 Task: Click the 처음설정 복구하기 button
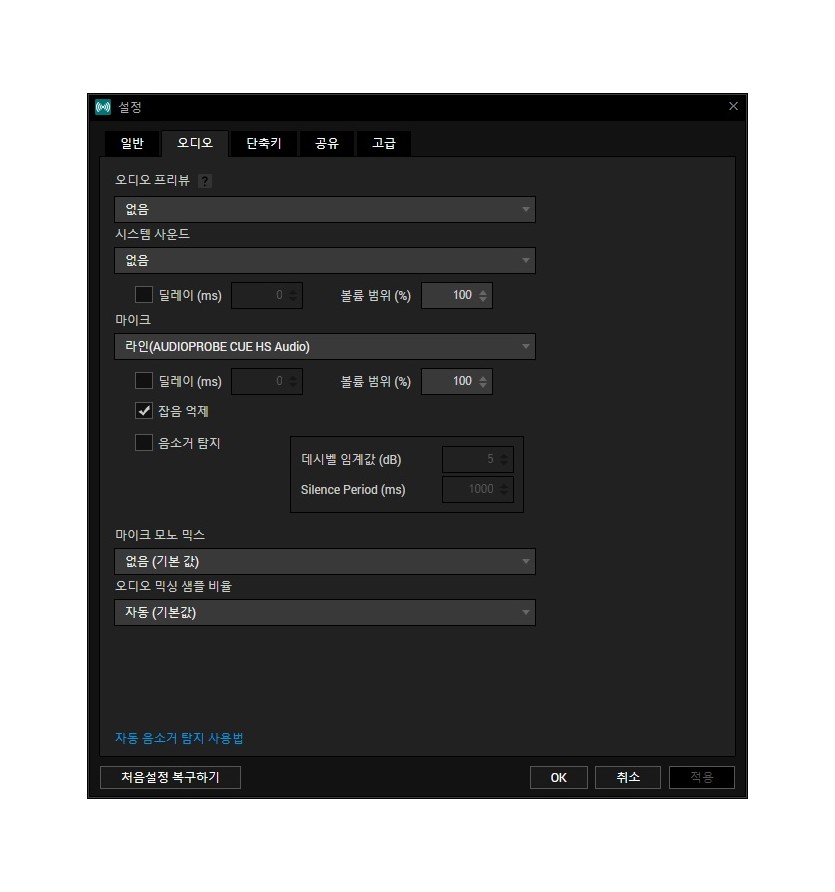[x=170, y=777]
